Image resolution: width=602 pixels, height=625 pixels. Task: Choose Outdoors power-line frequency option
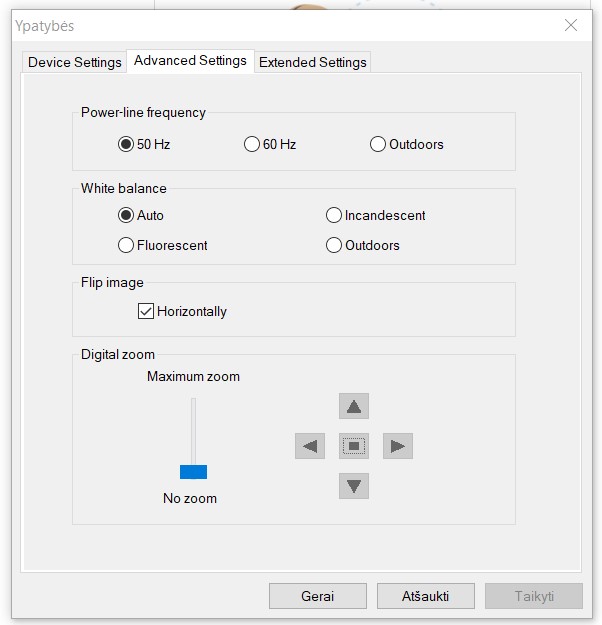[x=378, y=144]
